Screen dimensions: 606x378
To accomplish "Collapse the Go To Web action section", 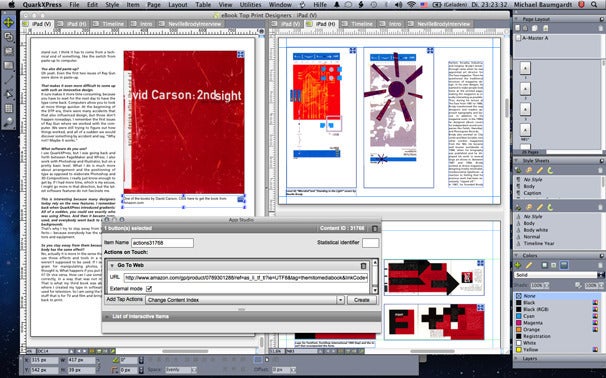I will 112,266.
